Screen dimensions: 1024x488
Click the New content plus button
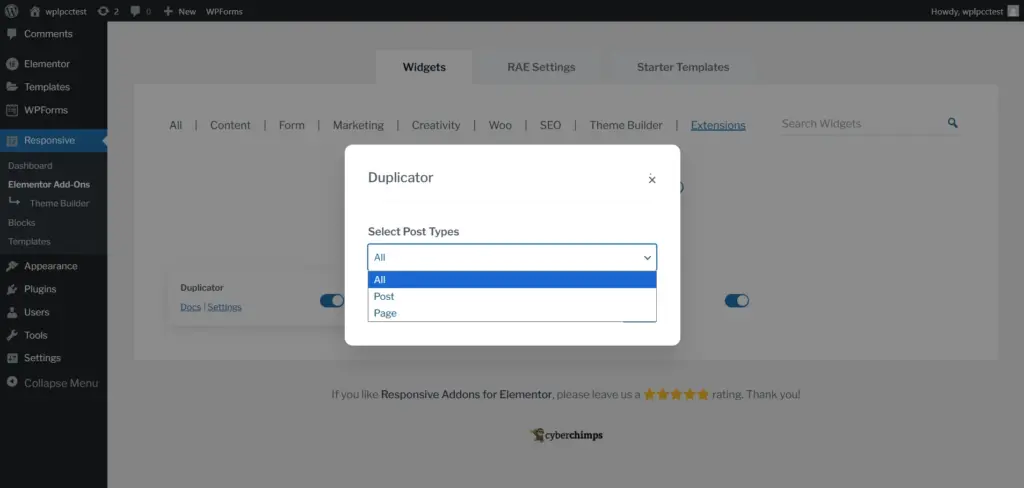180,11
